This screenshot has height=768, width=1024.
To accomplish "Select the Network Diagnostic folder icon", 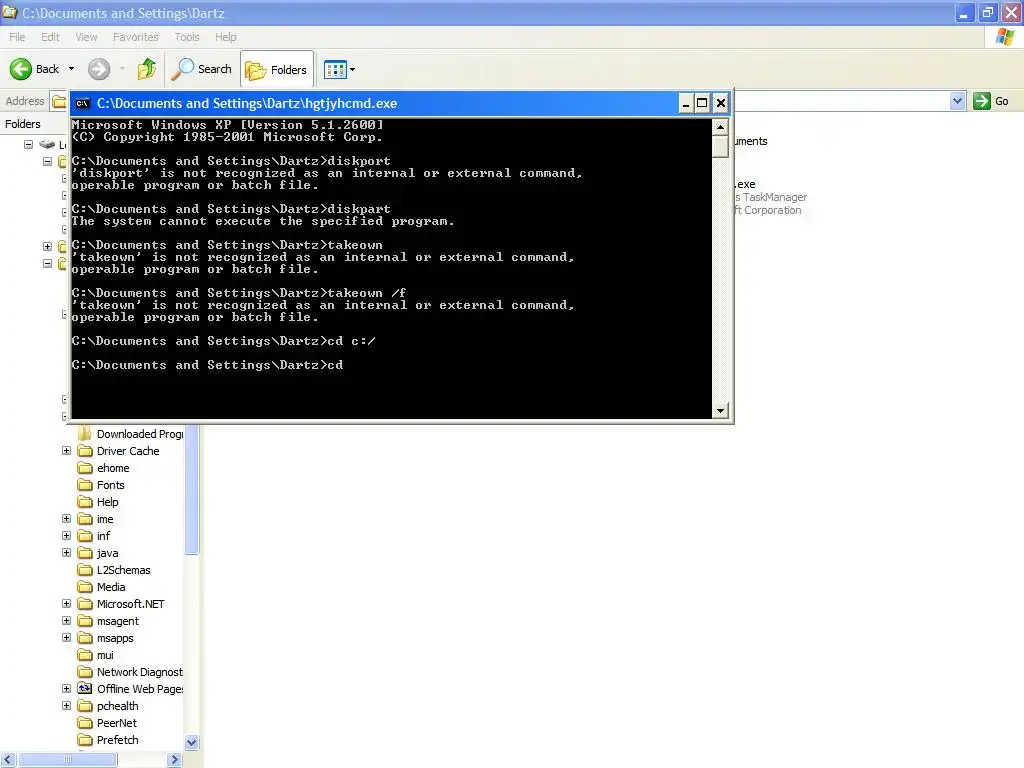I will point(85,671).
